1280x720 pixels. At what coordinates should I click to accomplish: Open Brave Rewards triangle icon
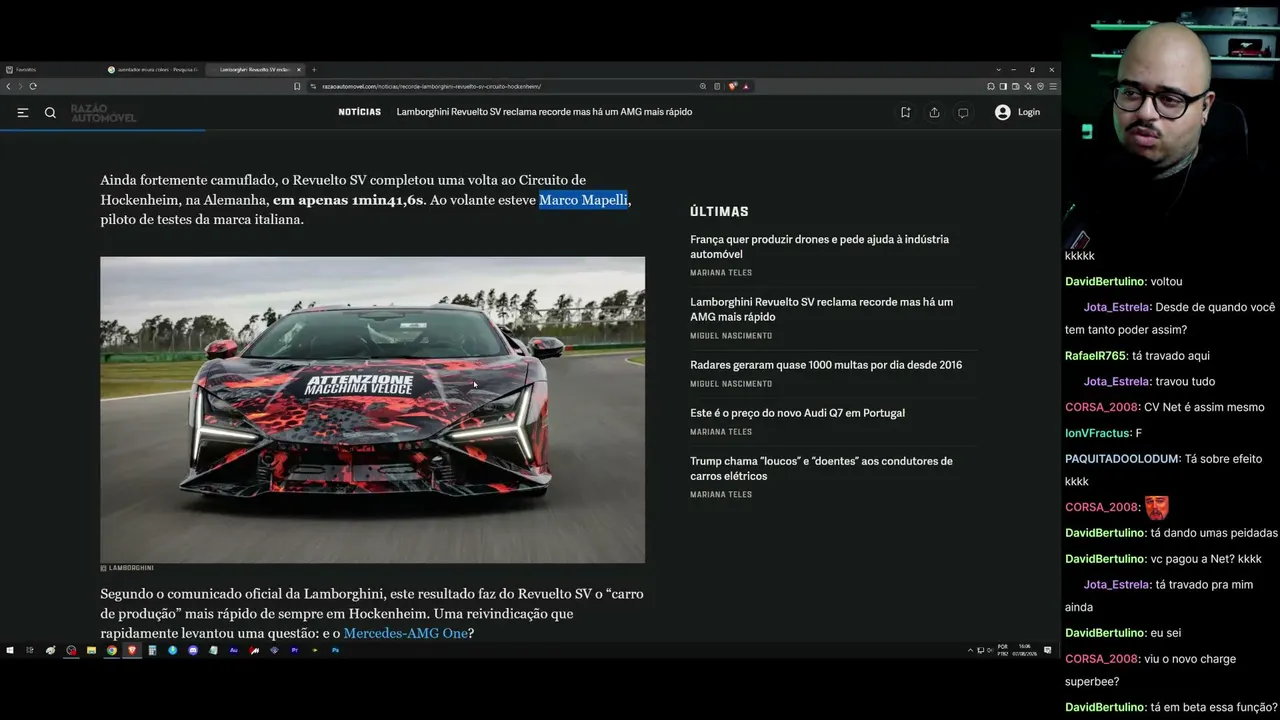coord(746,86)
